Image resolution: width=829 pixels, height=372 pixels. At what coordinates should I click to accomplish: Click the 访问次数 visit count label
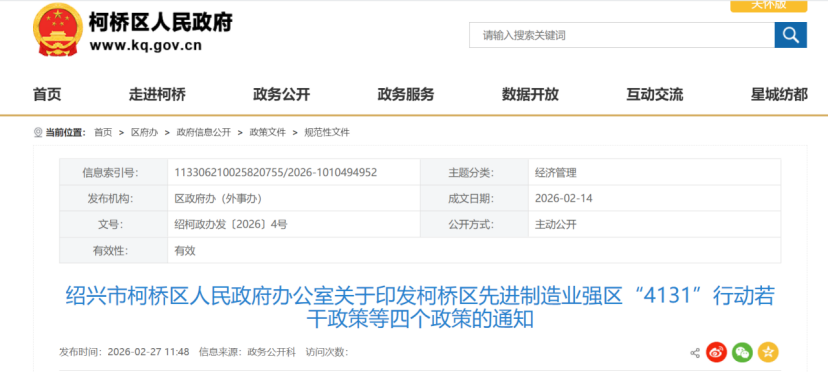coord(327,352)
